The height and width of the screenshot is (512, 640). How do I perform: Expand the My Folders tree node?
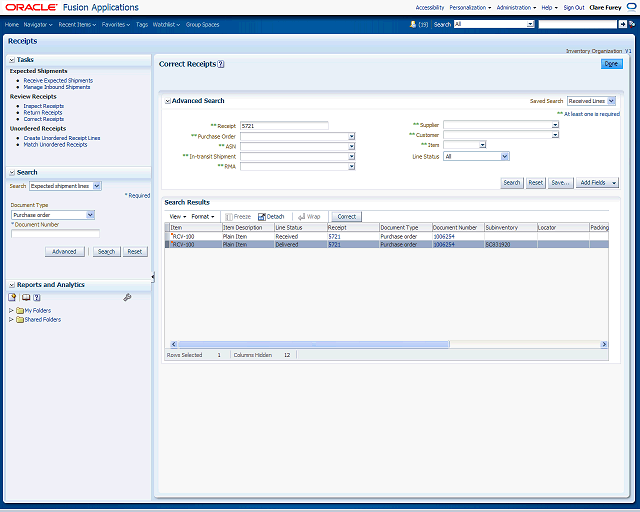pos(11,310)
